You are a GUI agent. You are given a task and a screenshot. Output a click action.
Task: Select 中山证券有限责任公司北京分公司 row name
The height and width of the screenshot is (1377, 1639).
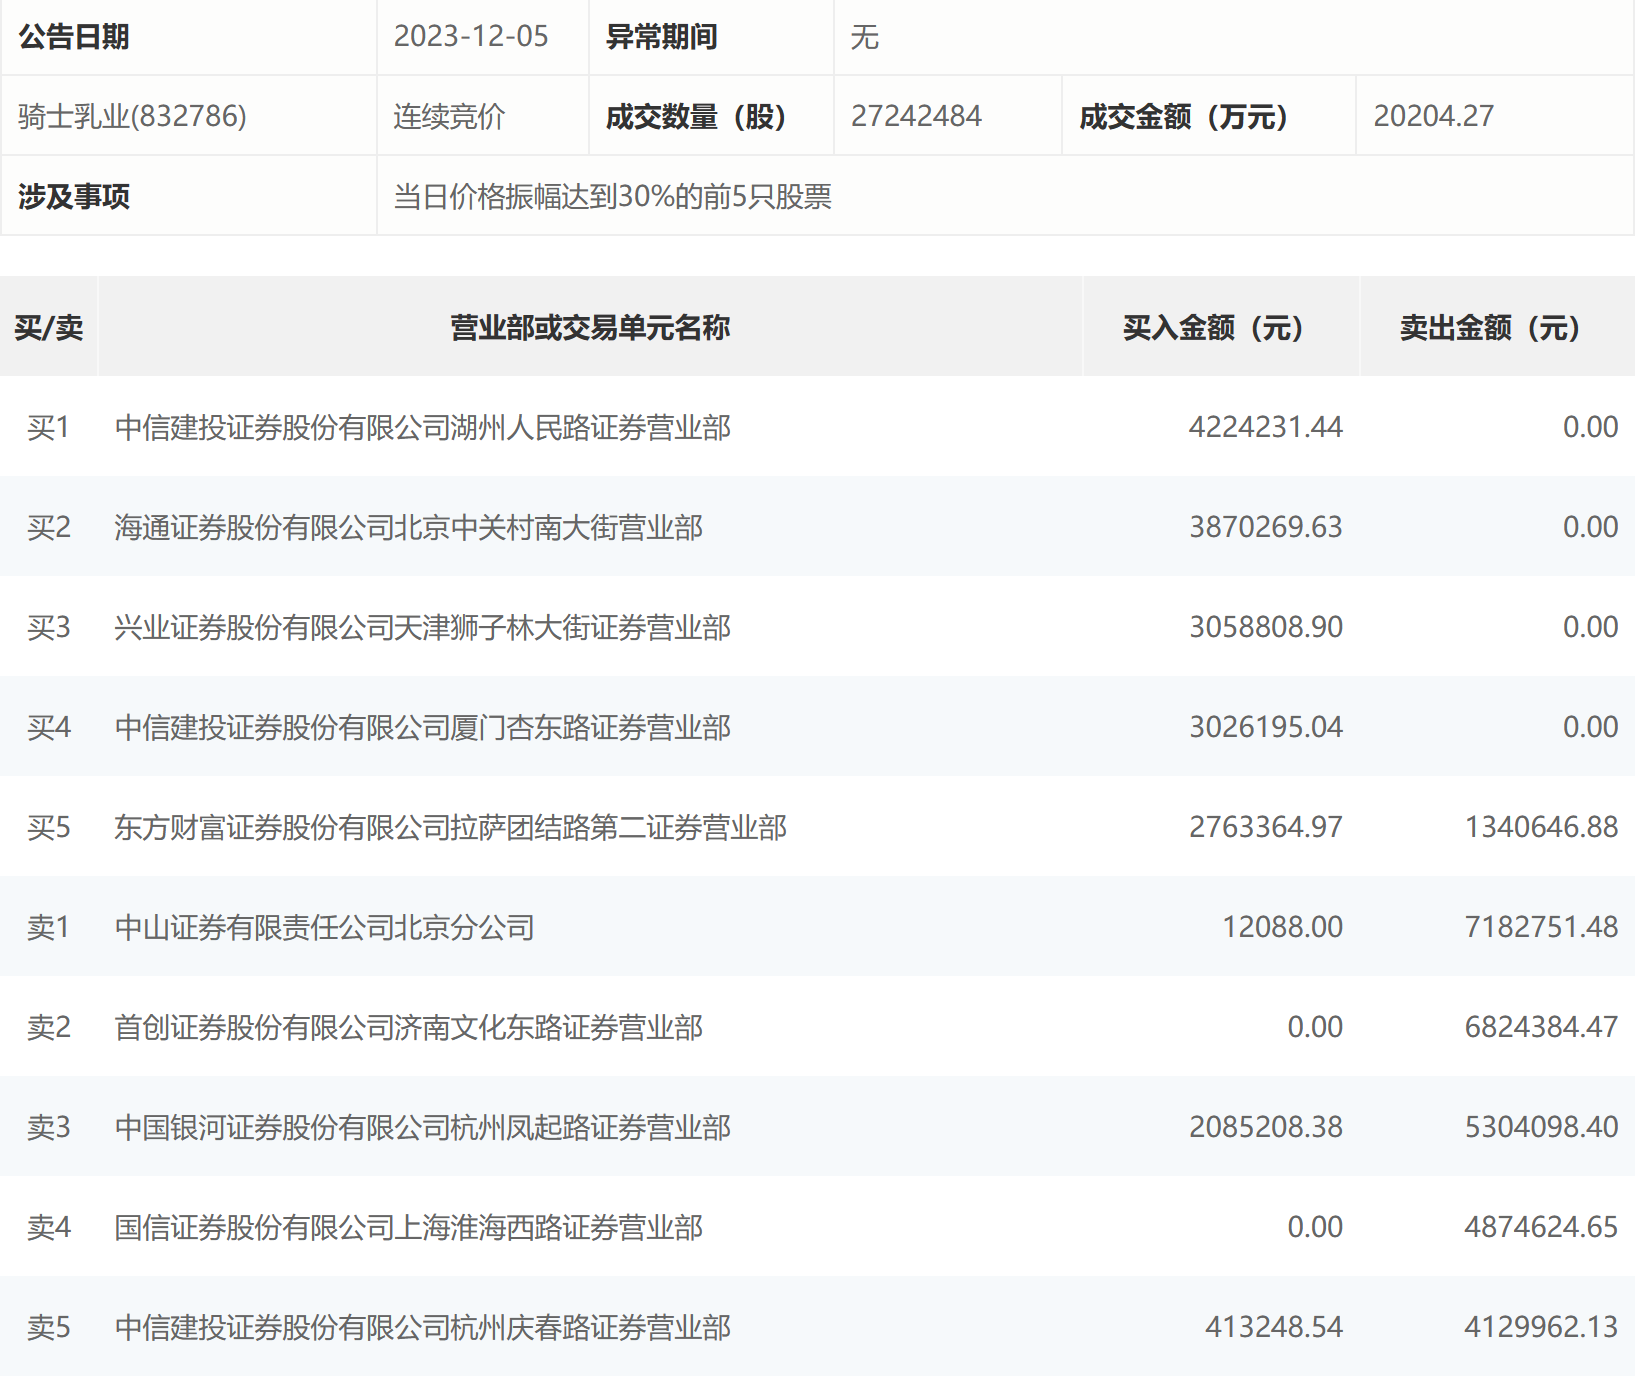click(325, 927)
